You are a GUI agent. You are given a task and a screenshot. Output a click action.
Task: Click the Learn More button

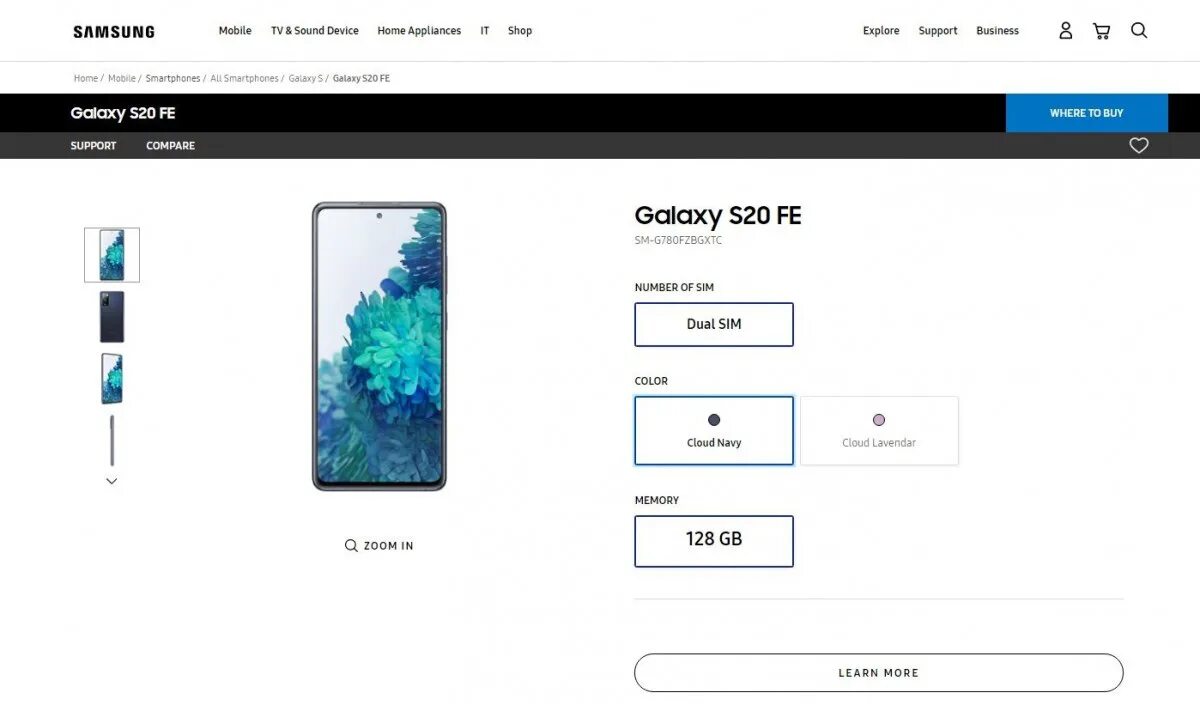[x=878, y=673]
